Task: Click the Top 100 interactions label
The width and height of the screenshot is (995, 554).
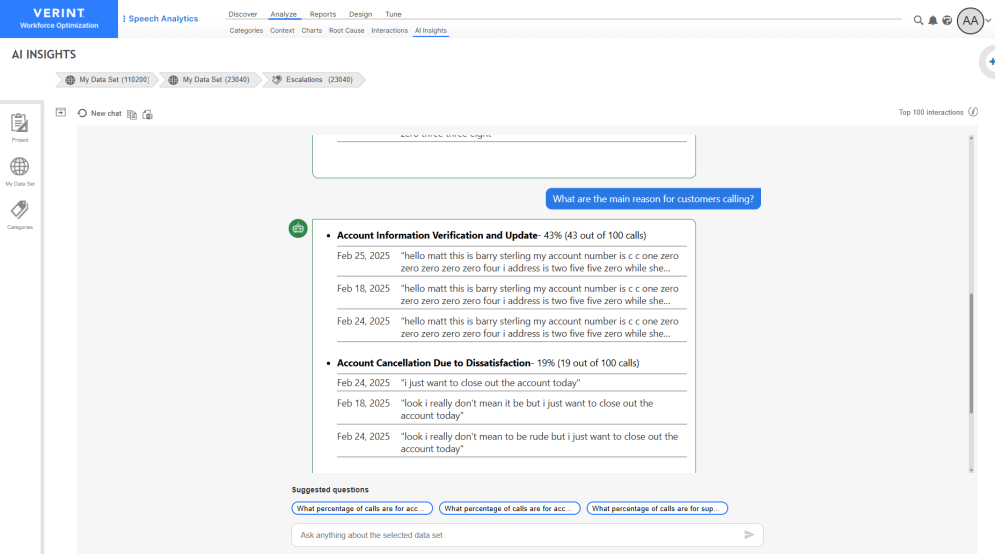Action: [931, 112]
